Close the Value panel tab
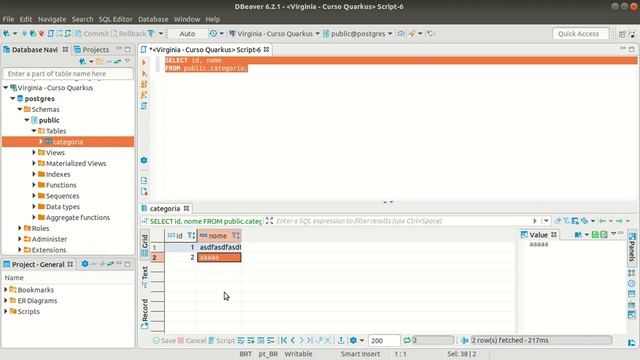 coord(554,235)
